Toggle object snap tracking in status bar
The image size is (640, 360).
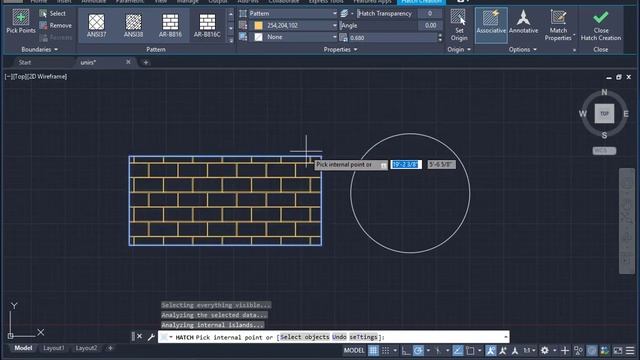click(x=458, y=350)
